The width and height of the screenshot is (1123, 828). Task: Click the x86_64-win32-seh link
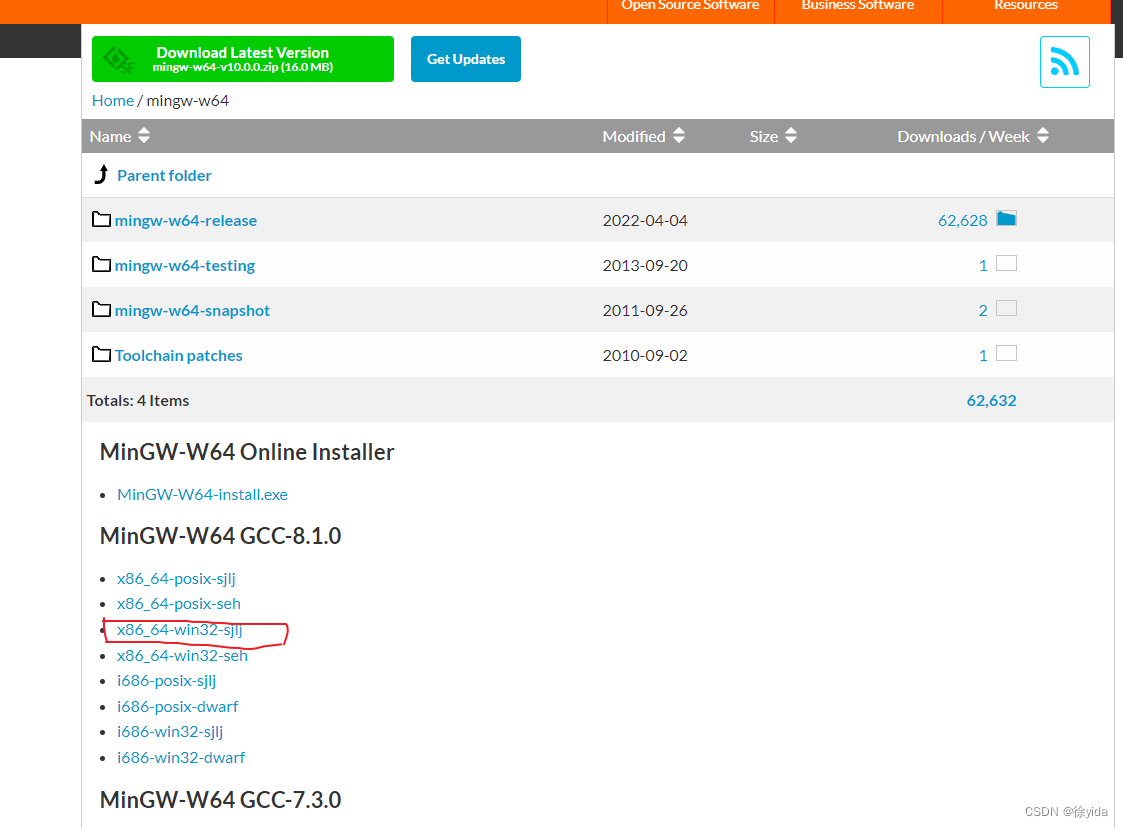(x=183, y=655)
